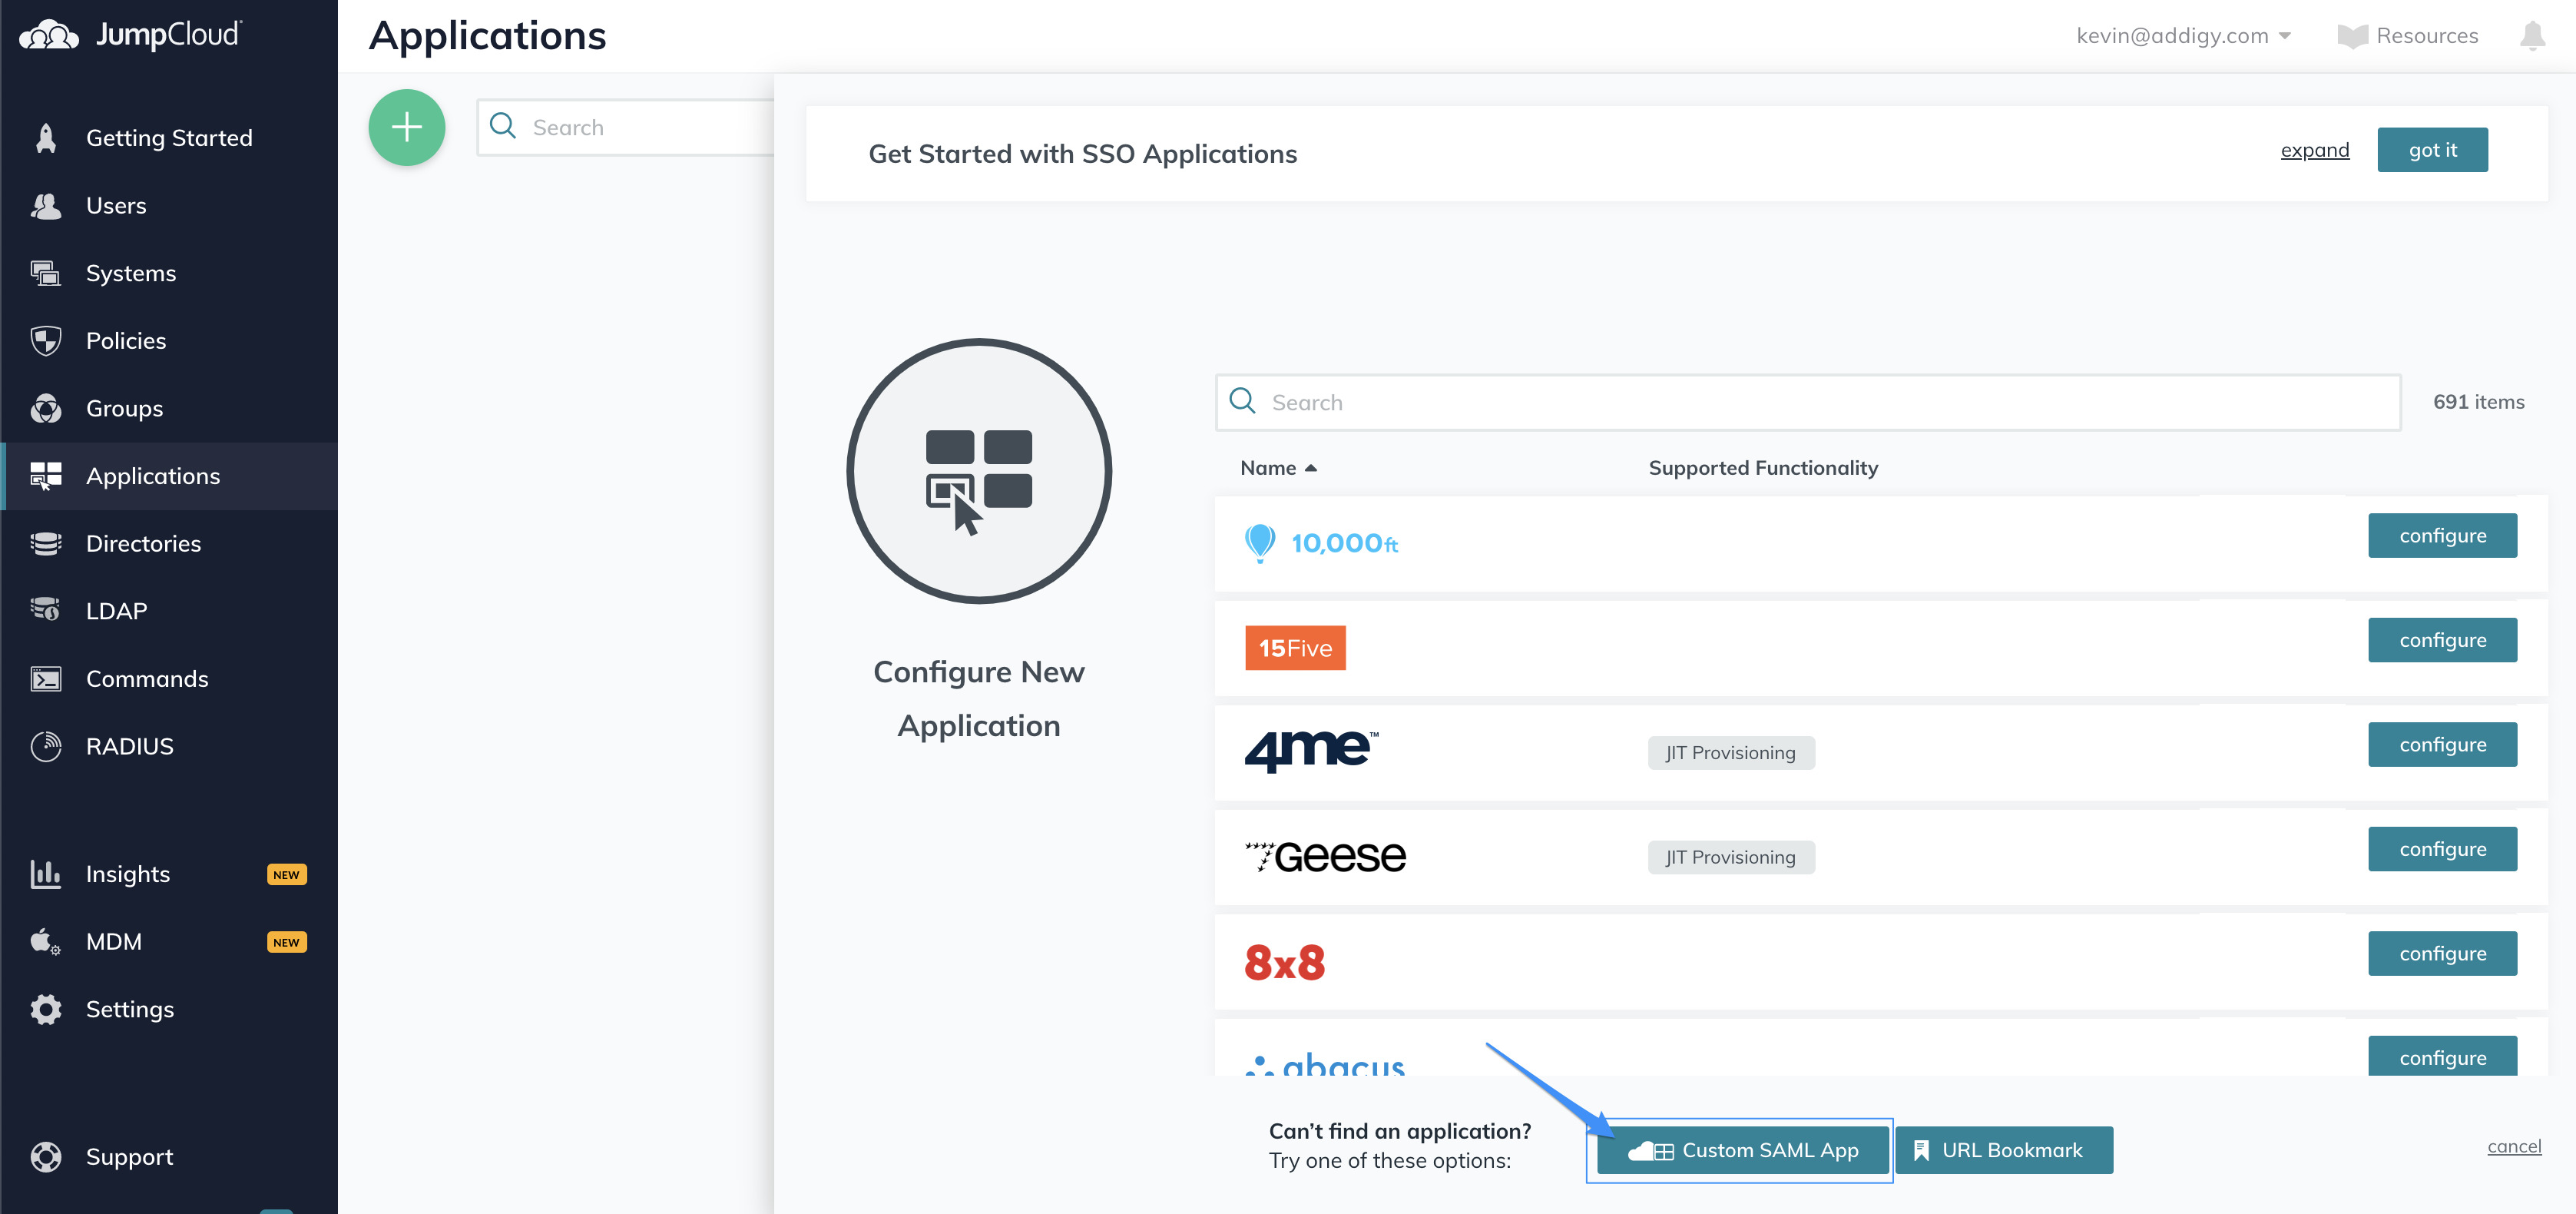Click the got it button
The width and height of the screenshot is (2576, 1214).
tap(2432, 150)
